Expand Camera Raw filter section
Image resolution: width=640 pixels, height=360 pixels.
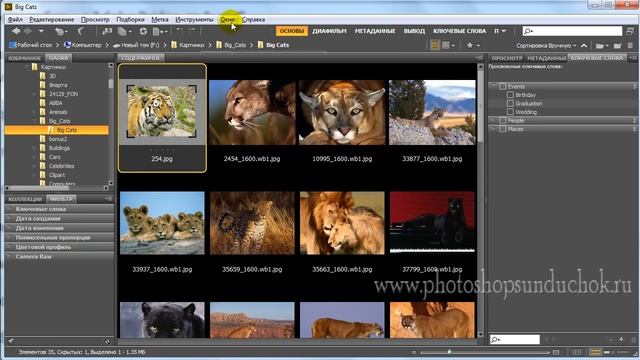[60, 256]
